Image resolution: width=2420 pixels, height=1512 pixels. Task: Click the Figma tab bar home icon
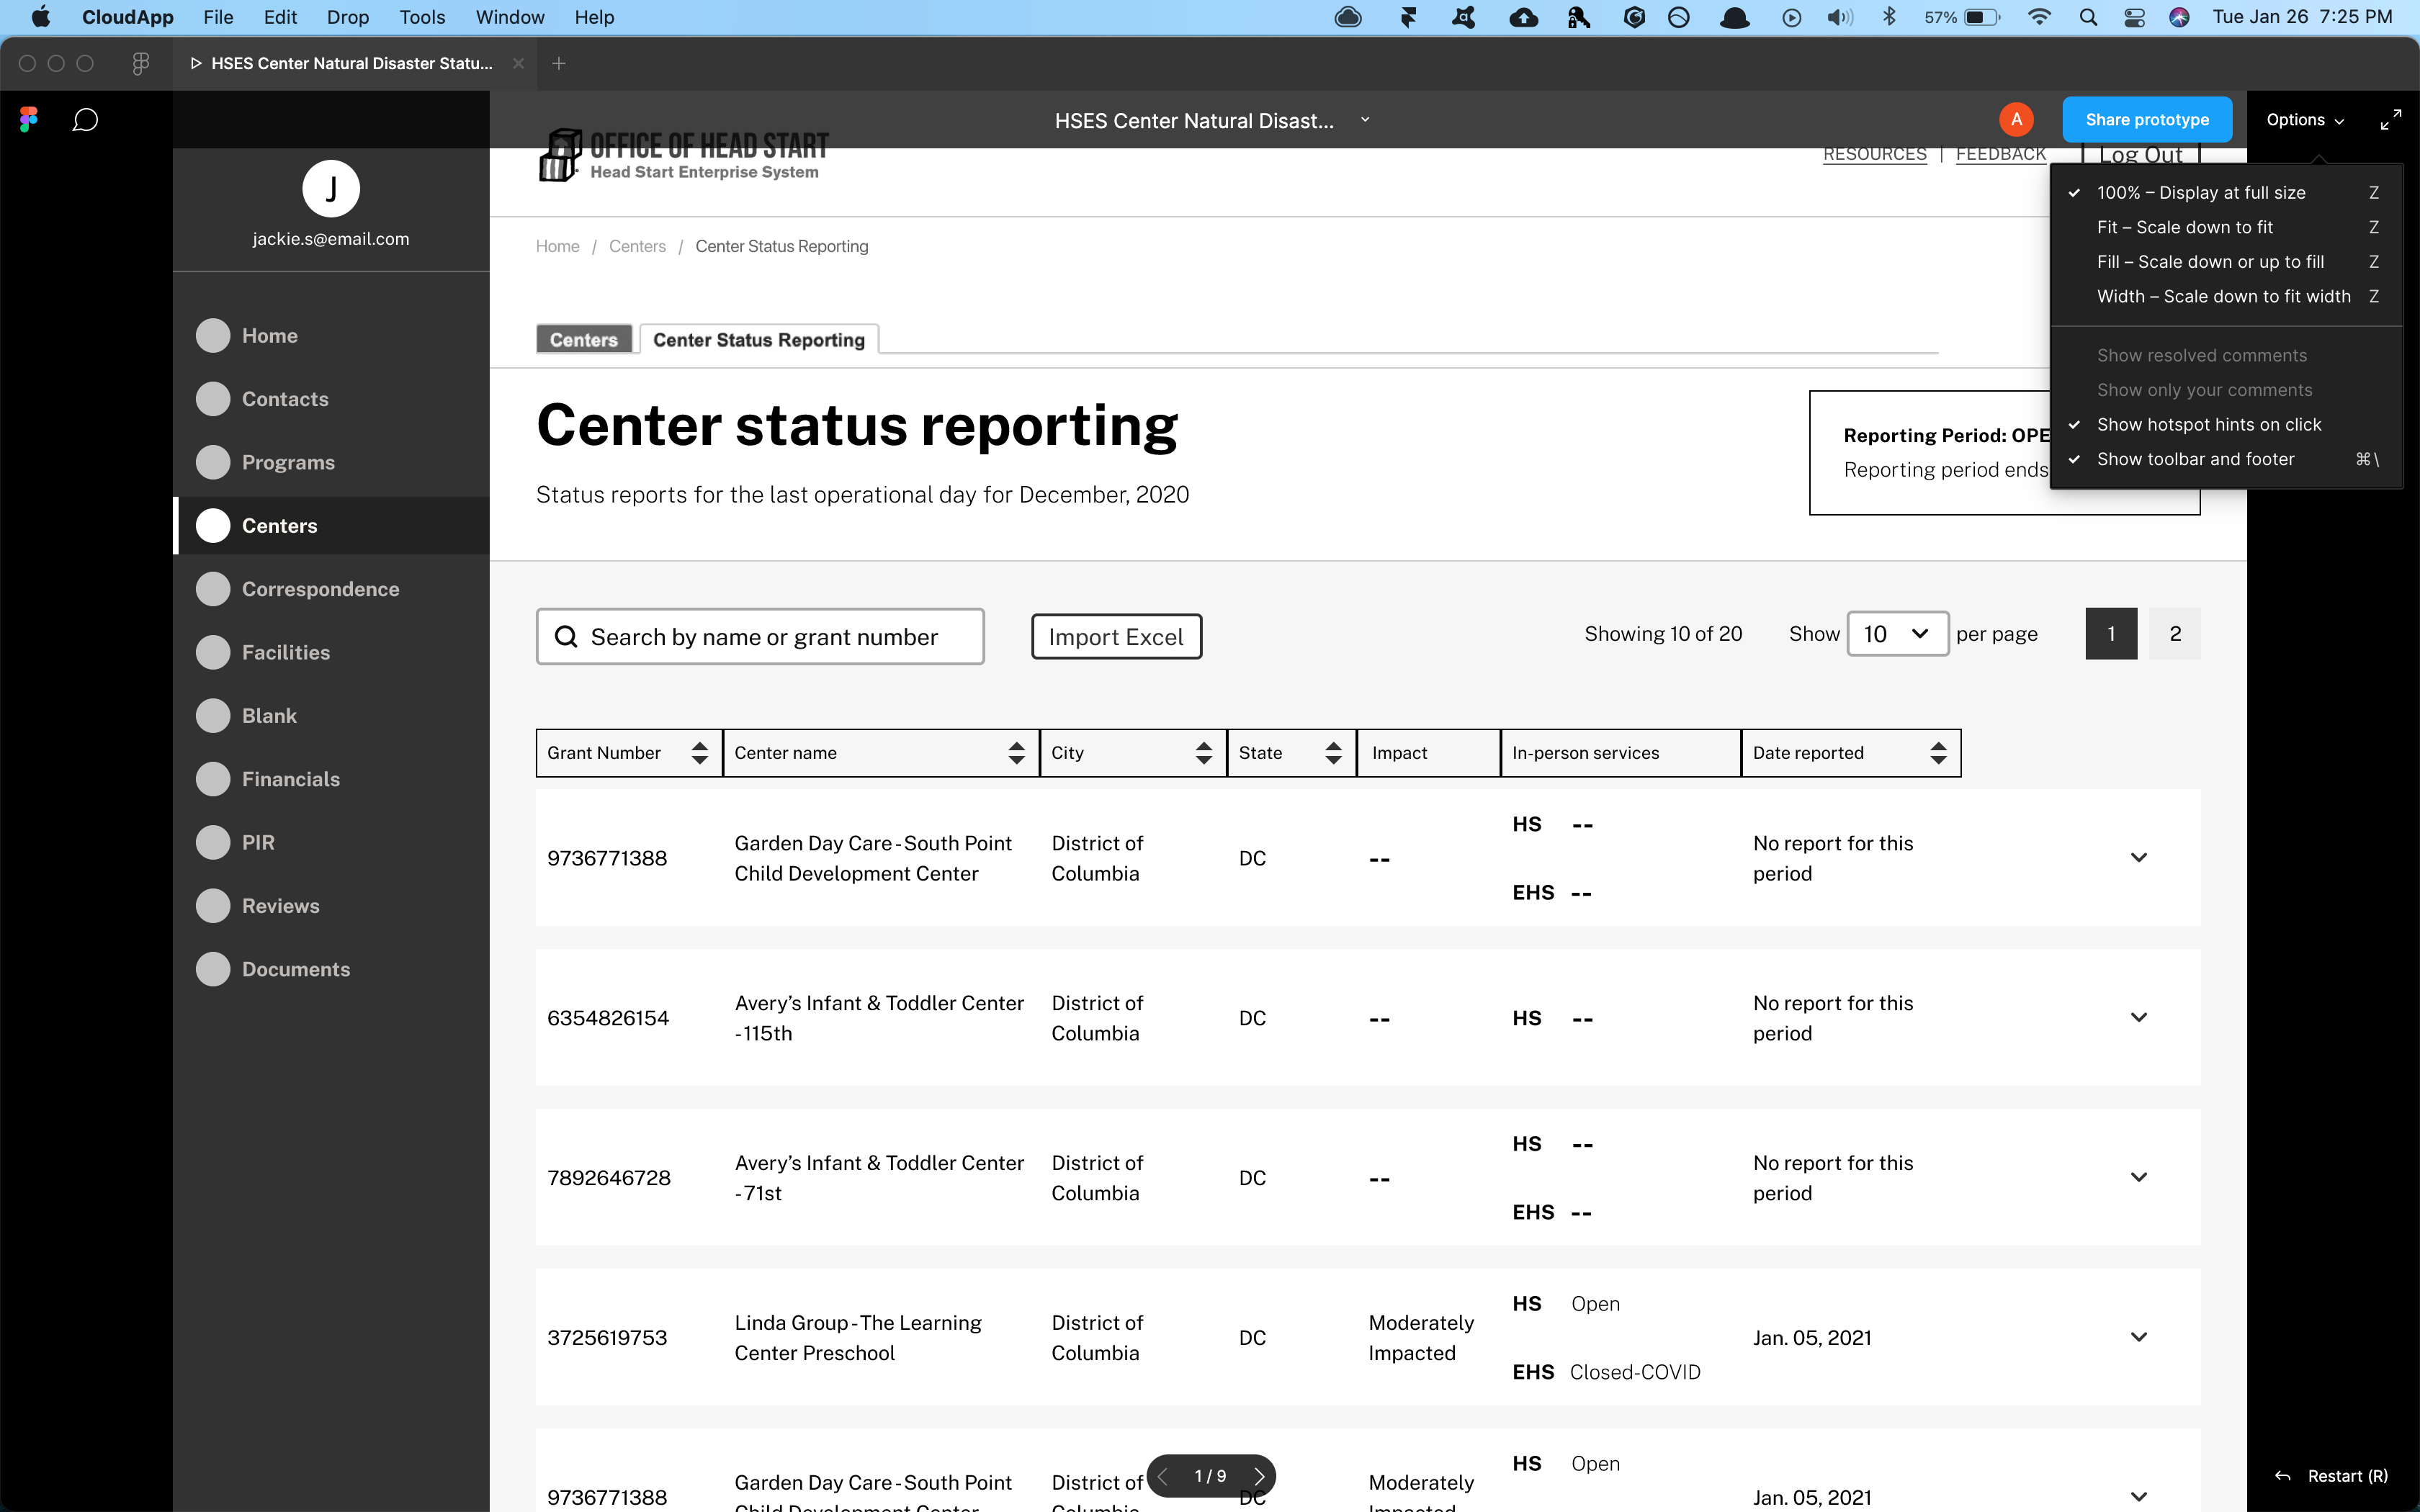pos(141,63)
